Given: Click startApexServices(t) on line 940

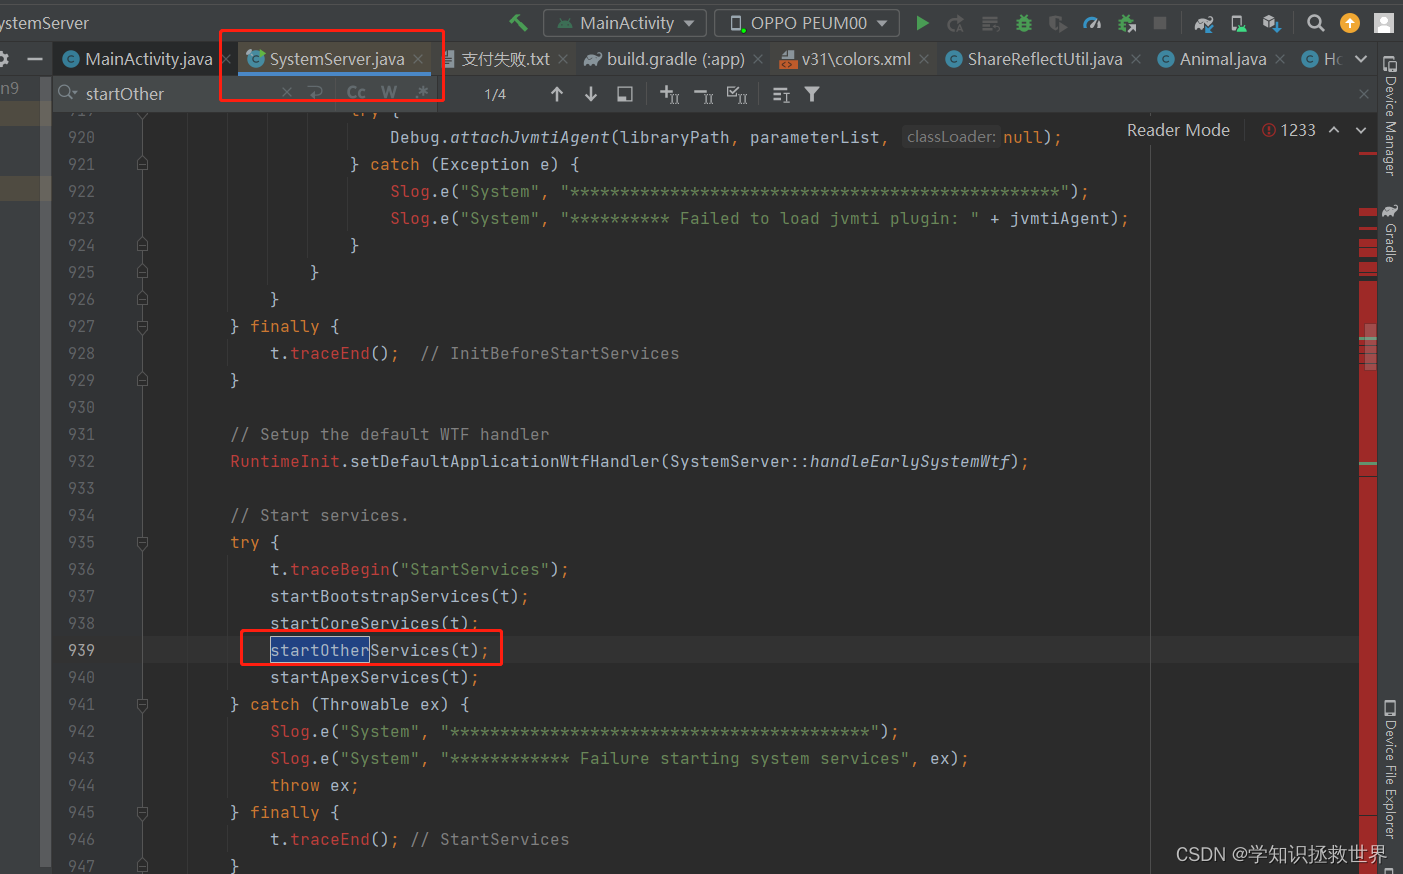Looking at the screenshot, I should (x=374, y=677).
